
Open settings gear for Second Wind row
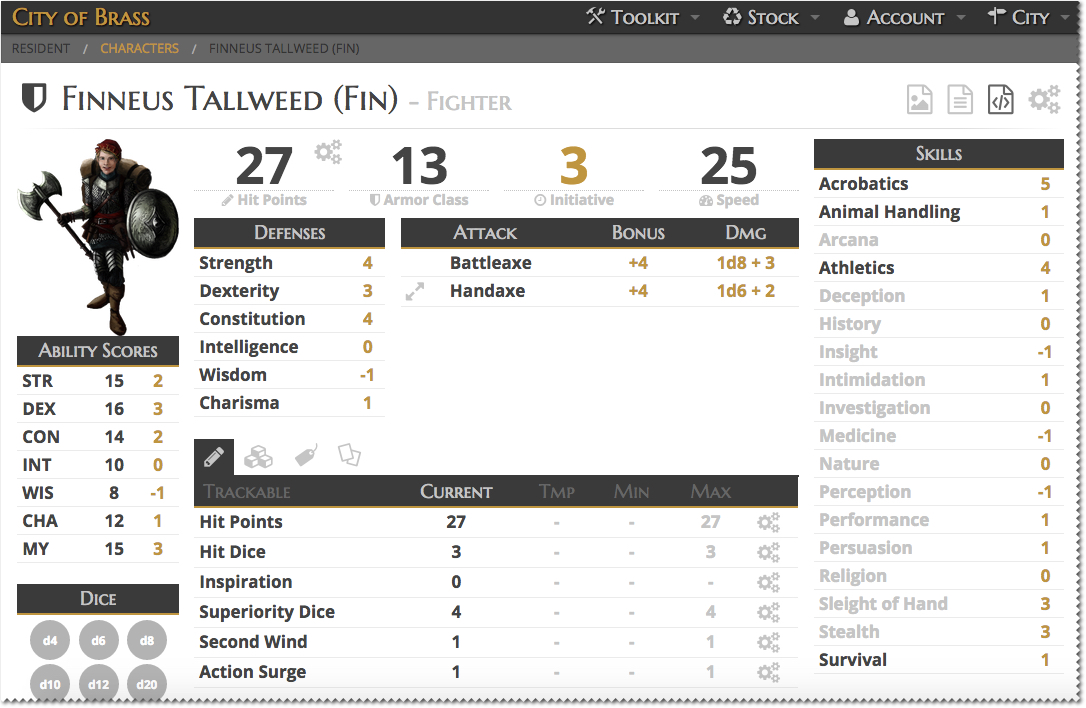(768, 642)
